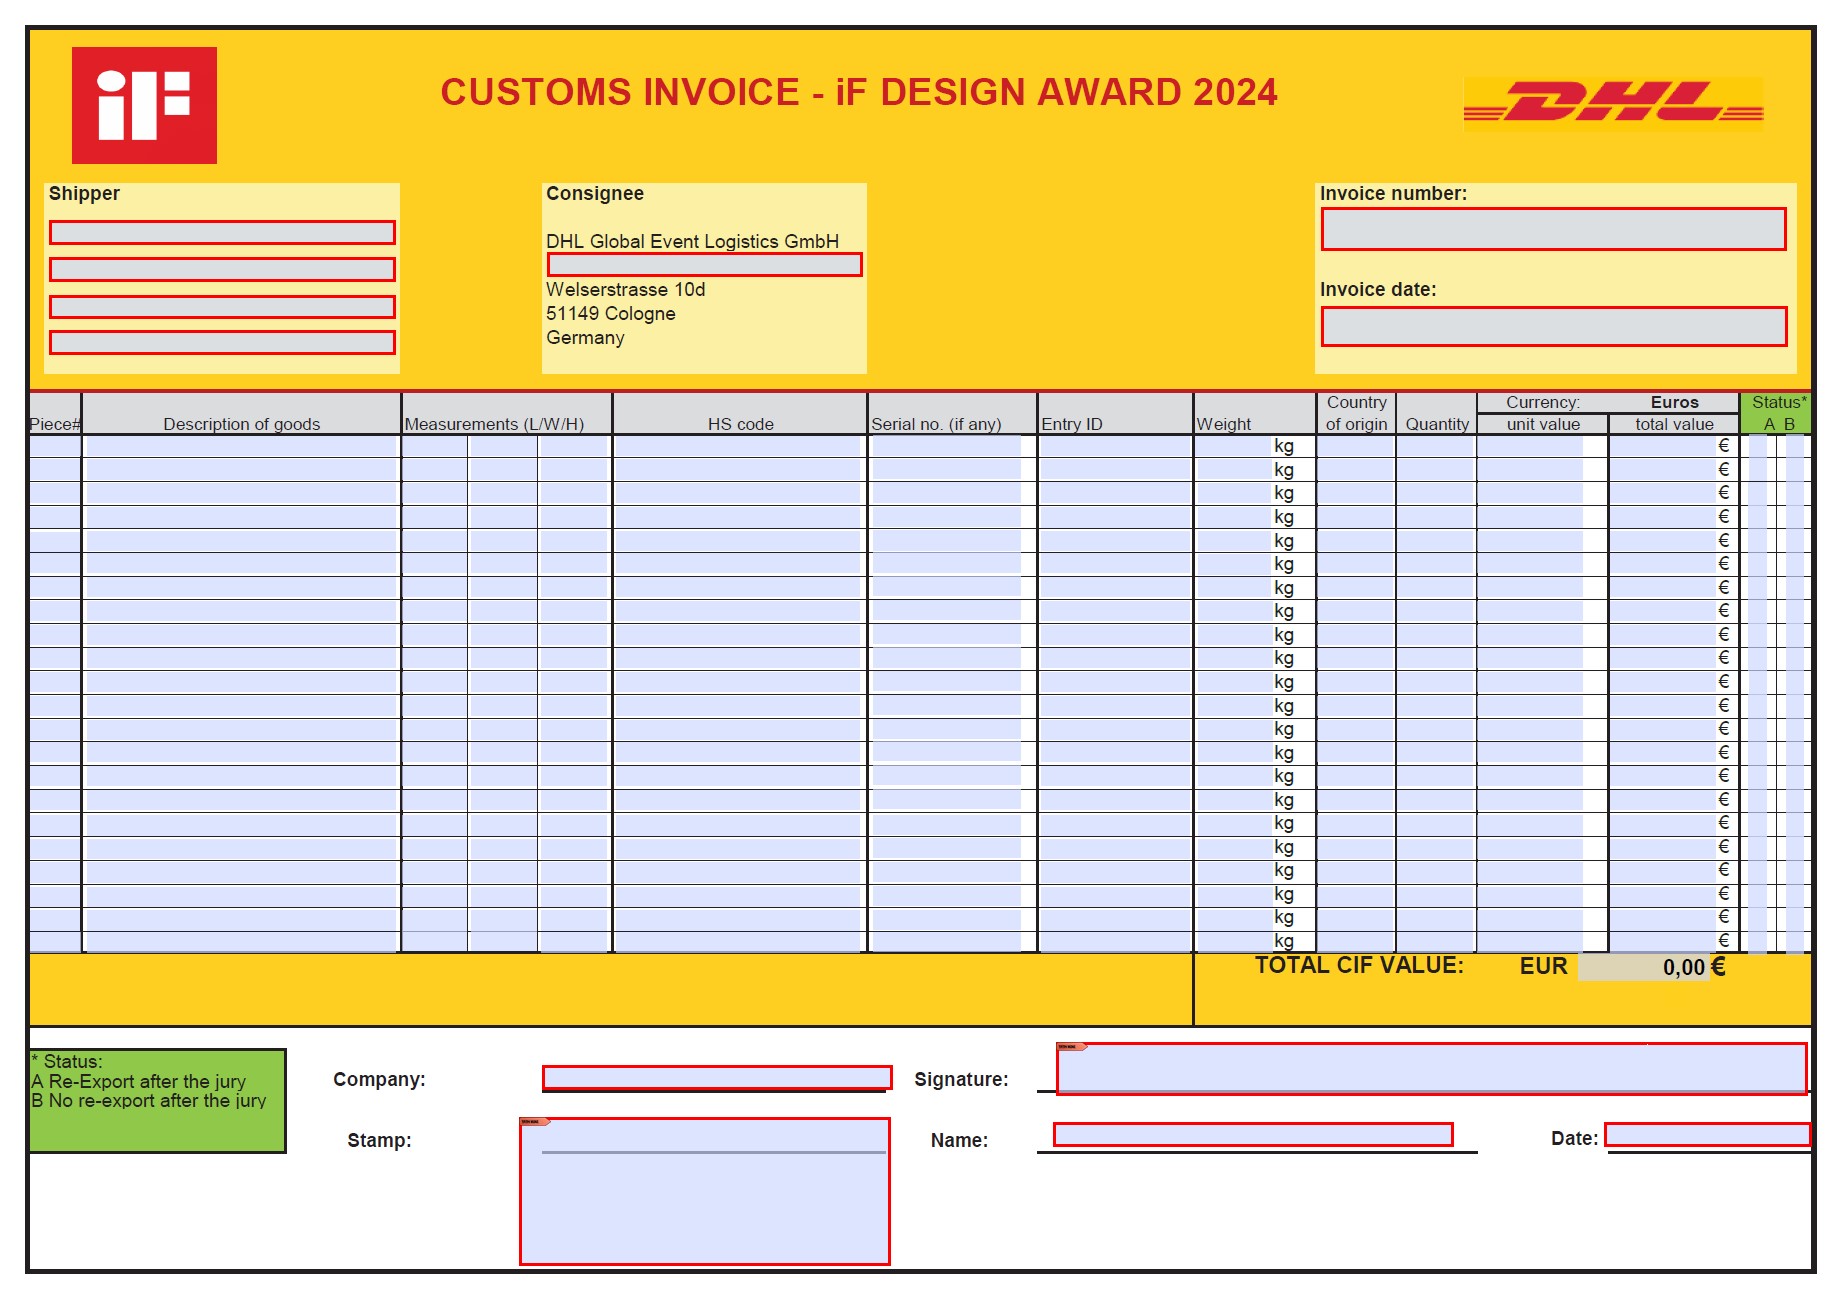Screen dimensions: 1842x1300
Task: Select the Date field beside Name
Action: 1707,1134
